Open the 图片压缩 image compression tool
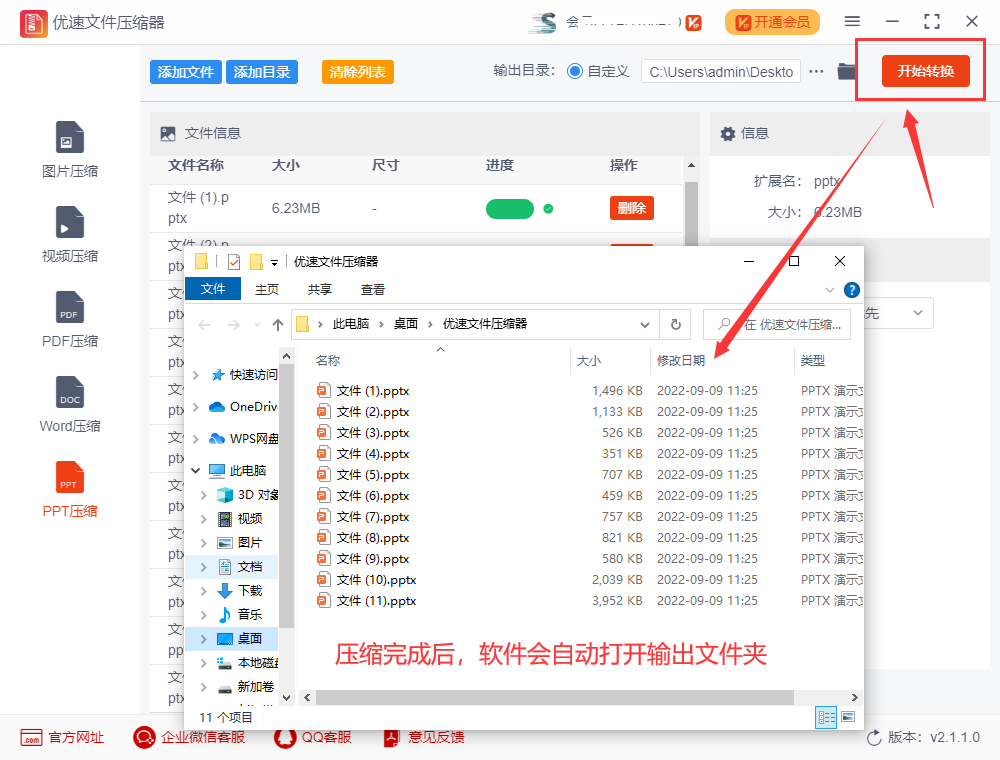Viewport: 1000px width, 760px height. point(70,150)
